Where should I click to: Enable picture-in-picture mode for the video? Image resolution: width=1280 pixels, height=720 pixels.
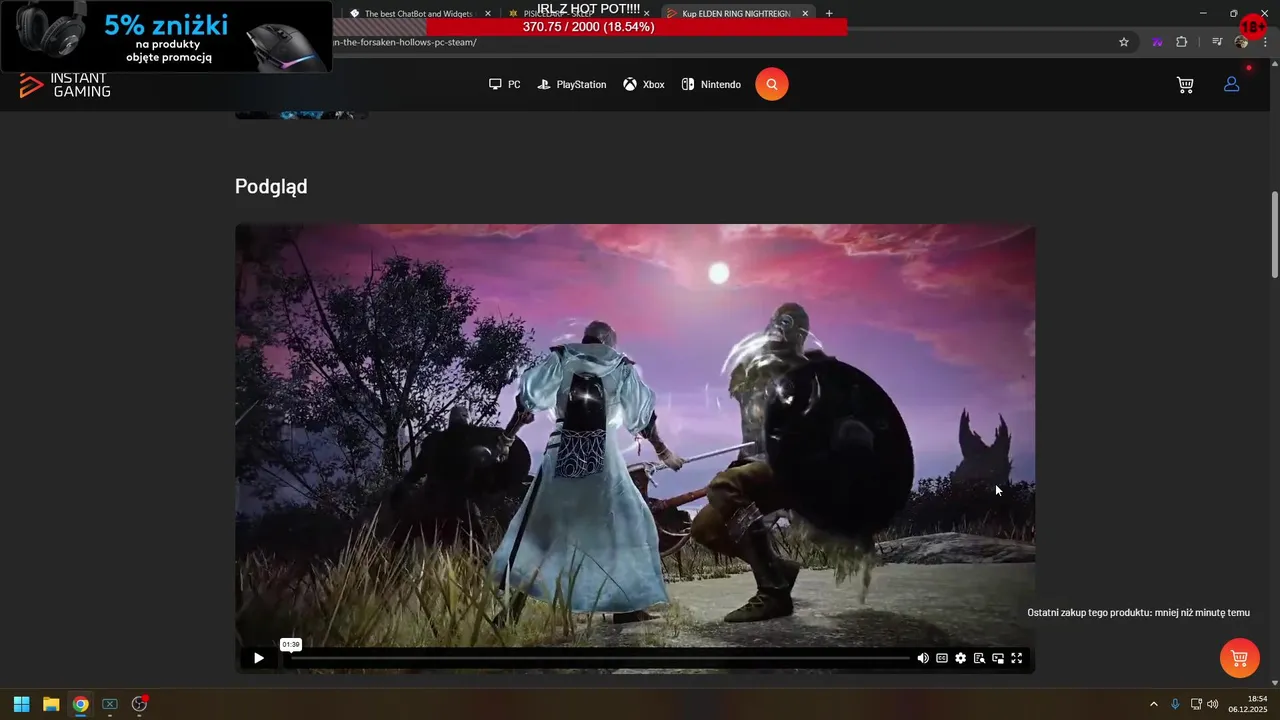coord(998,658)
